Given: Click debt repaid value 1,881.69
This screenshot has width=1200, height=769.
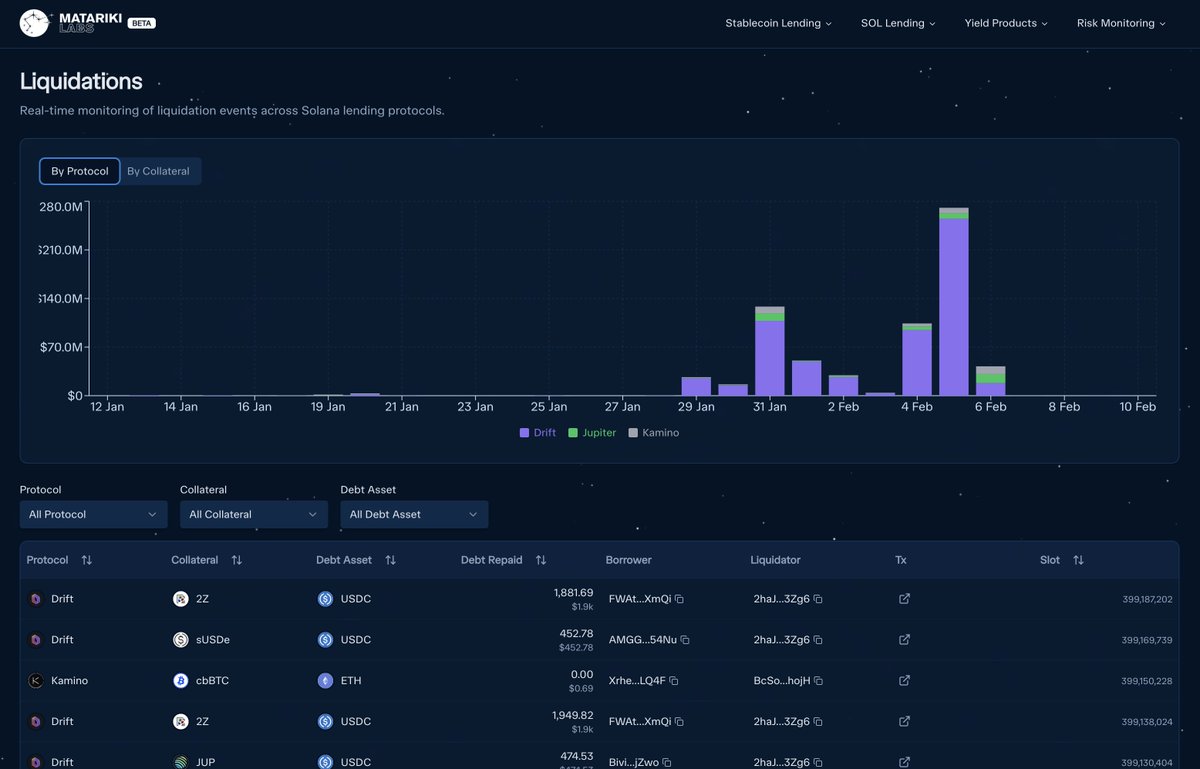Looking at the screenshot, I should pyautogui.click(x=573, y=593).
